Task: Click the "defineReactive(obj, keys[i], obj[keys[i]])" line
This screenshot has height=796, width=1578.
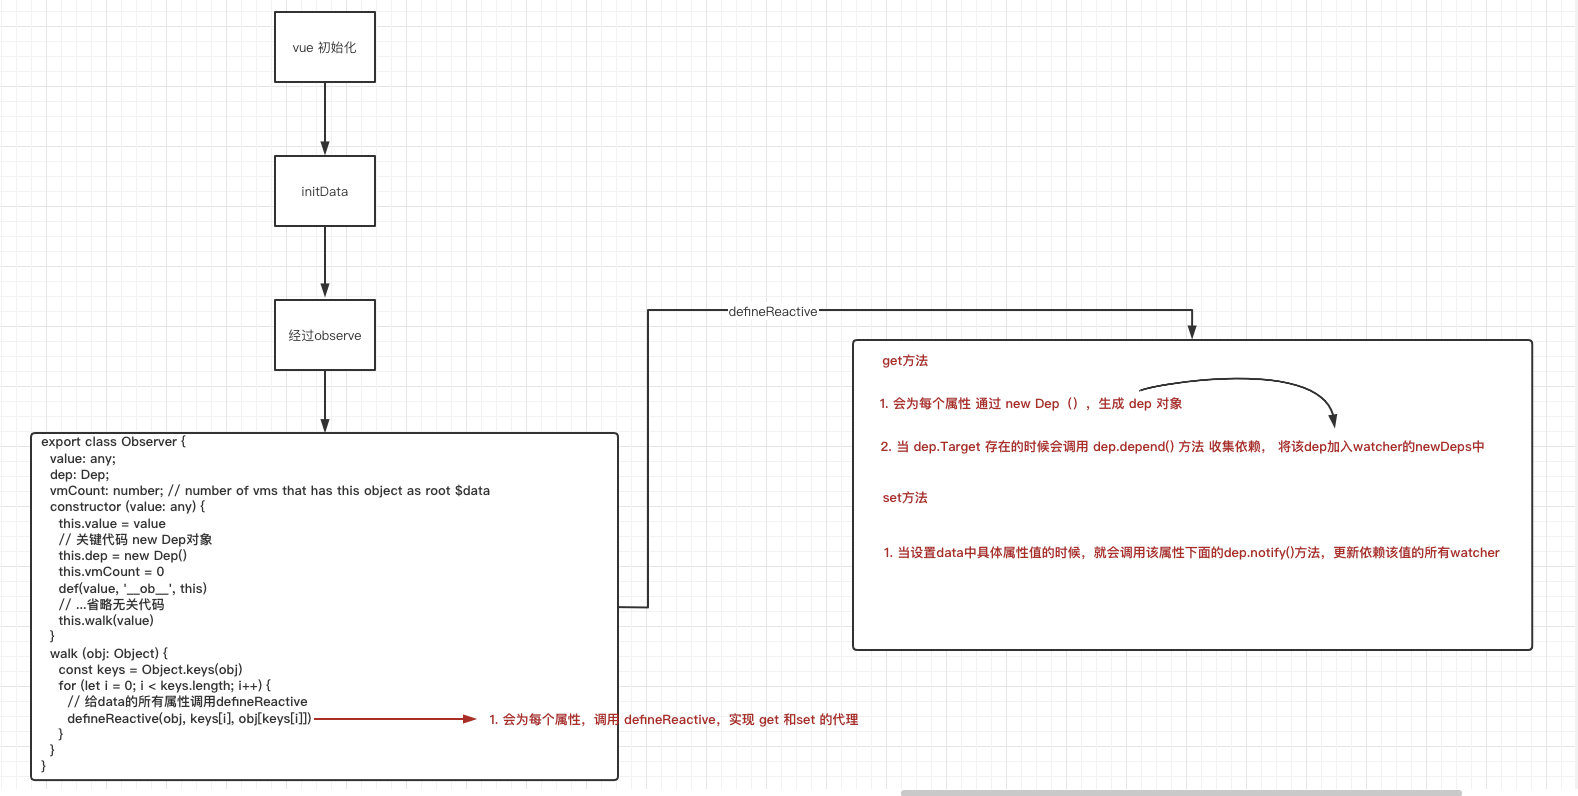Action: (x=189, y=719)
